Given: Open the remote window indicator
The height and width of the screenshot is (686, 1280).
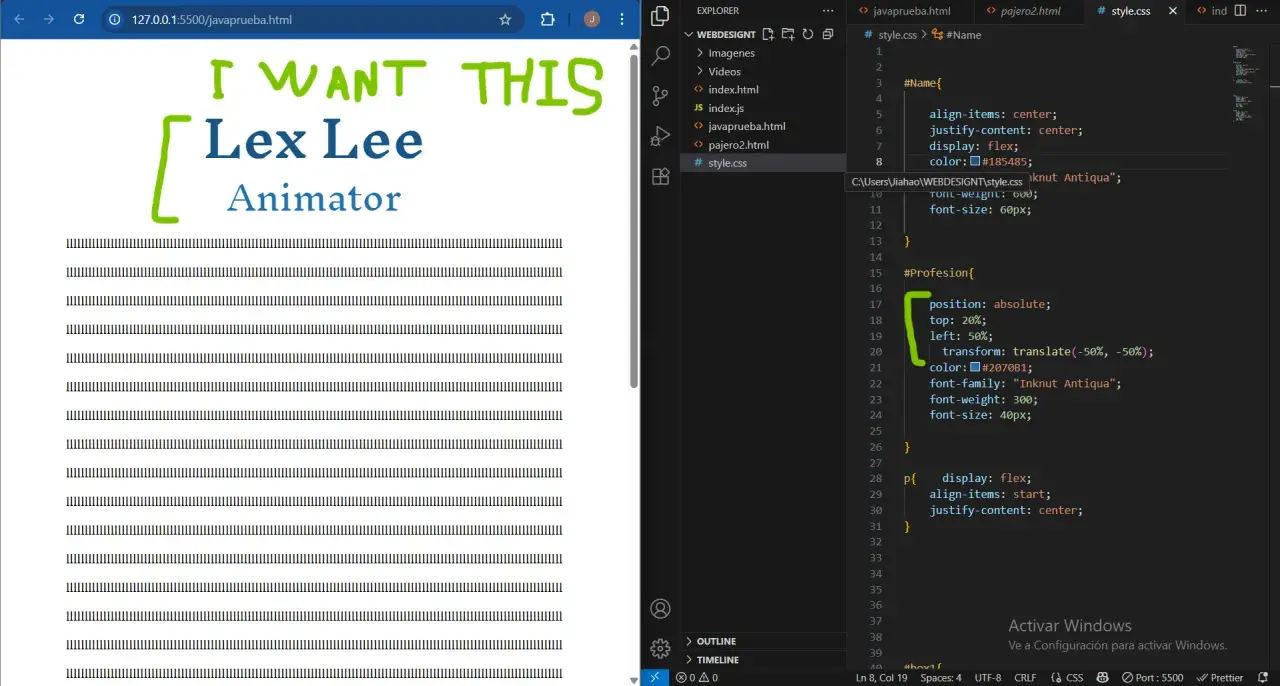Looking at the screenshot, I should coord(655,677).
